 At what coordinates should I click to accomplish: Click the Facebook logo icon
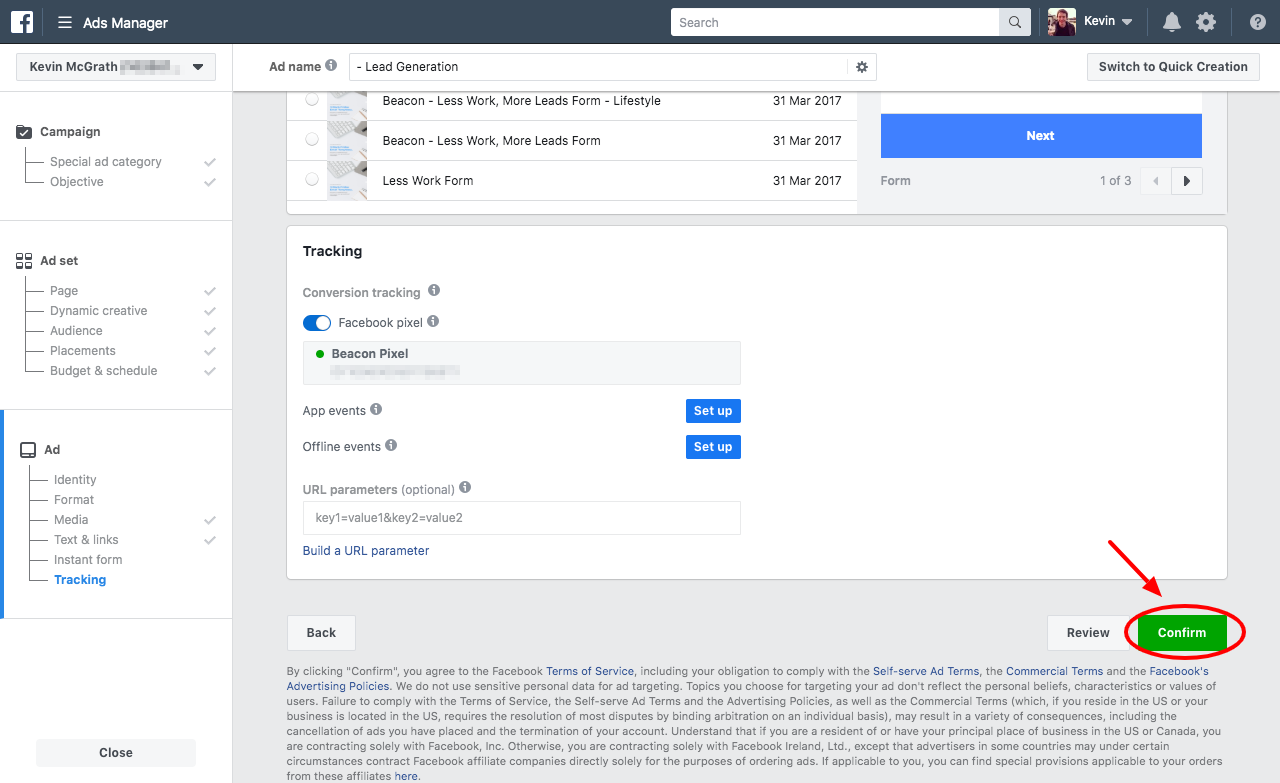[22, 22]
